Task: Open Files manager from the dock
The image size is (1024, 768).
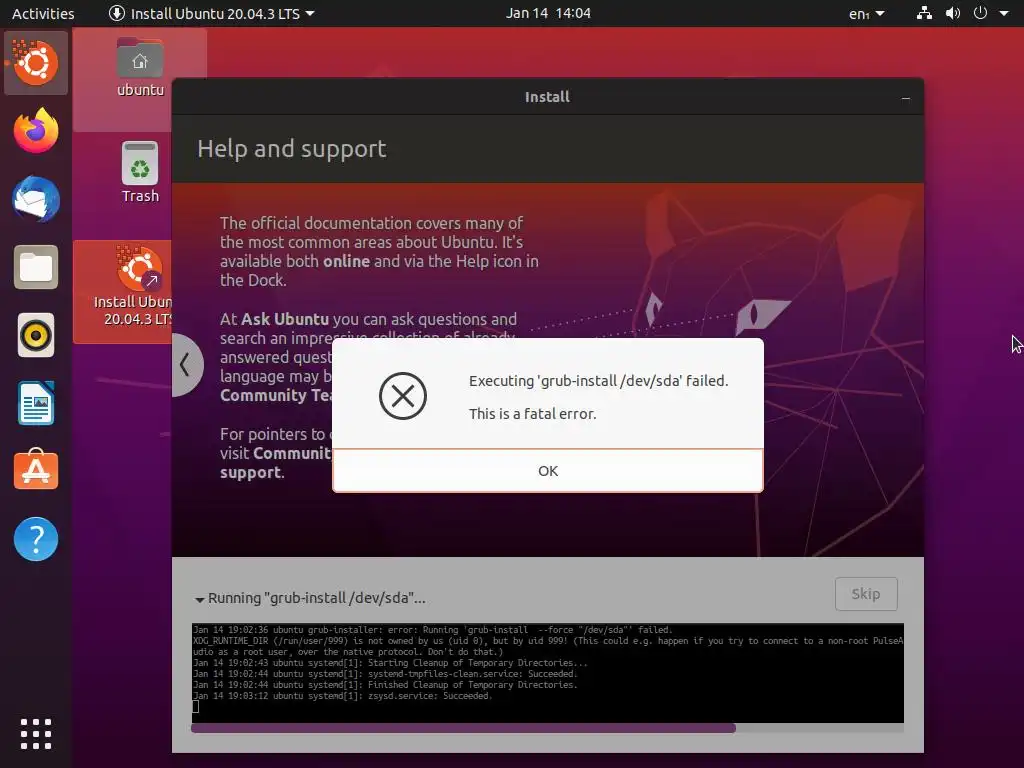Action: tap(36, 267)
